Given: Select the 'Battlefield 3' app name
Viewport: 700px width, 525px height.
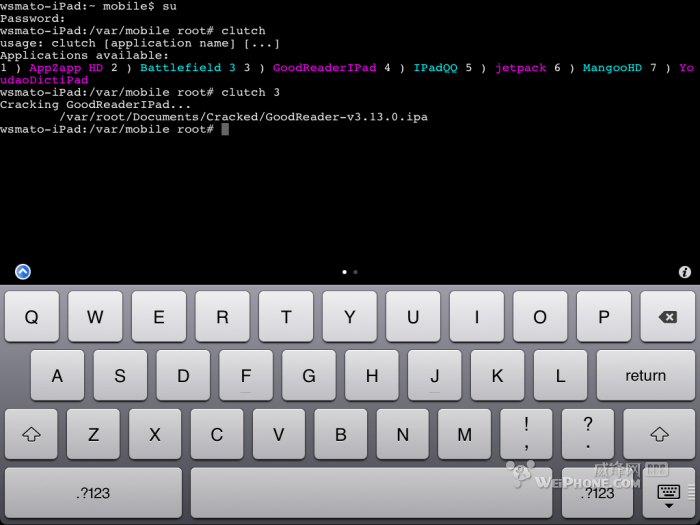Looking at the screenshot, I should click(x=188, y=68).
